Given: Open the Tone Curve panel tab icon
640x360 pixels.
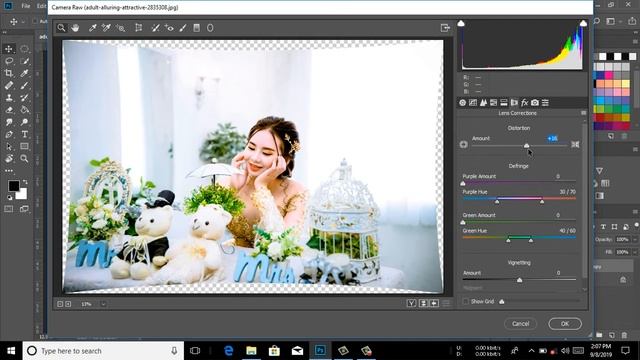Looking at the screenshot, I should coord(473,102).
